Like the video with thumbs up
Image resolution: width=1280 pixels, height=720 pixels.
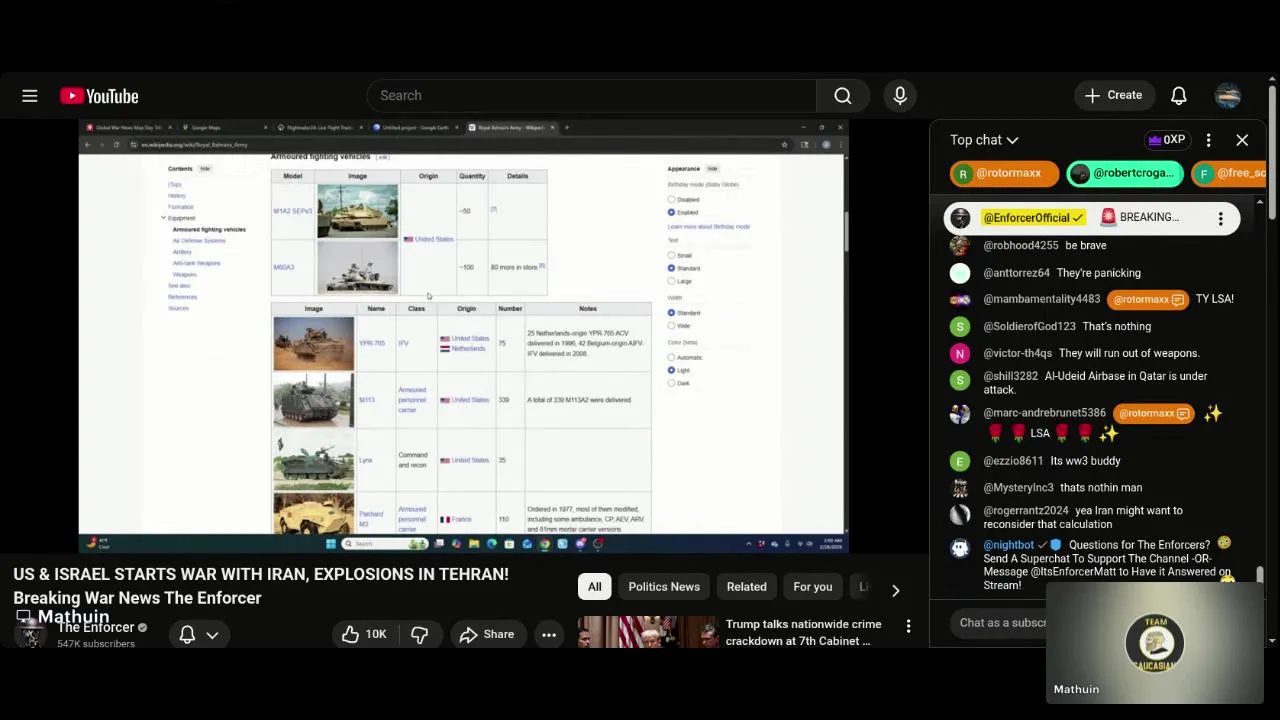point(364,634)
